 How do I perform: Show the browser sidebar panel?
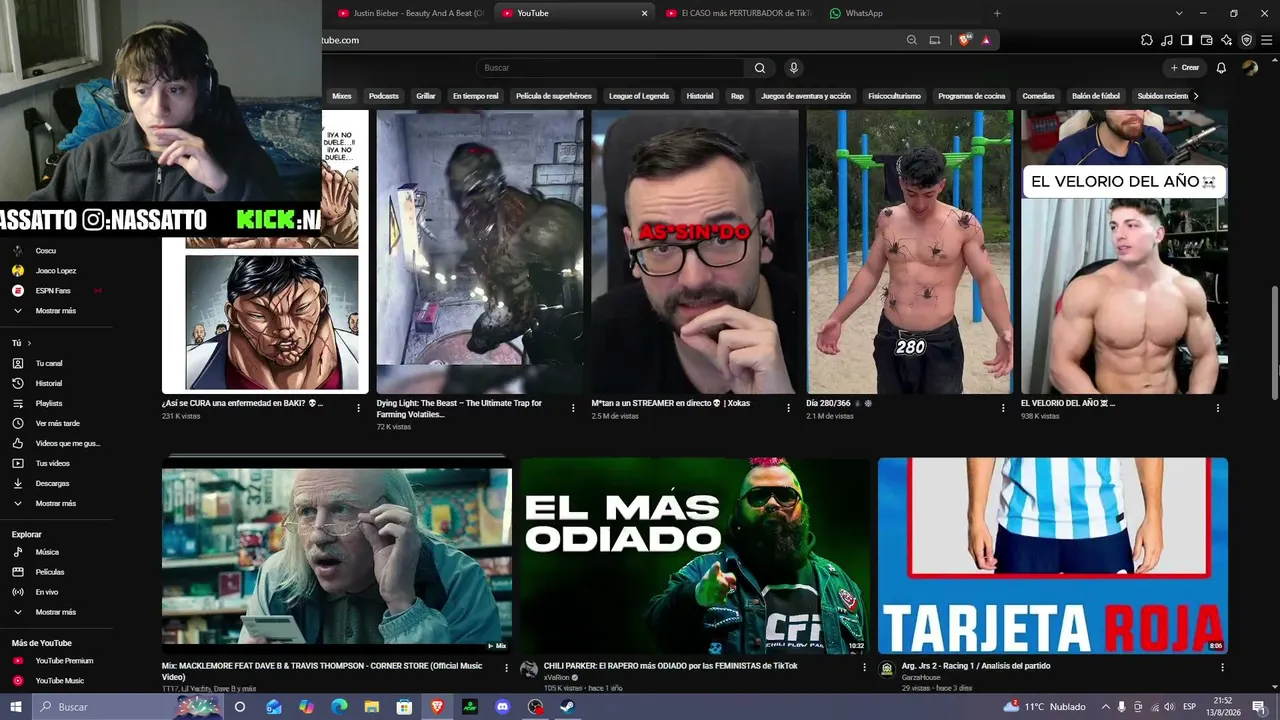tap(1186, 40)
